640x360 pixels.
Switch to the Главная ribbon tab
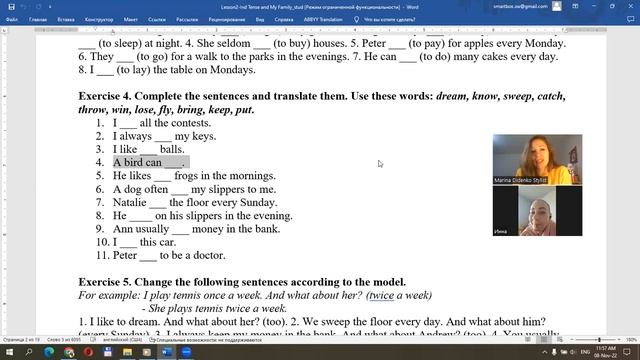[38, 19]
